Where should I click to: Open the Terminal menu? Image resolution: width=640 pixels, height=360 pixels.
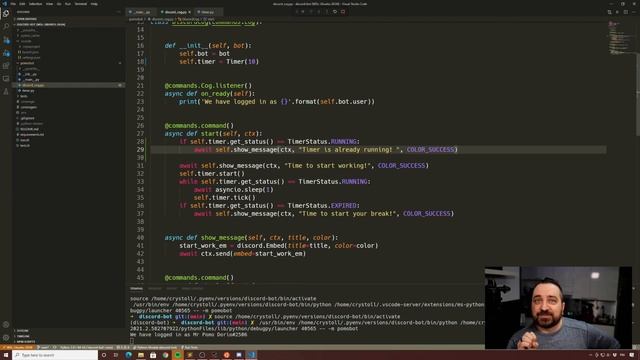point(81,4)
